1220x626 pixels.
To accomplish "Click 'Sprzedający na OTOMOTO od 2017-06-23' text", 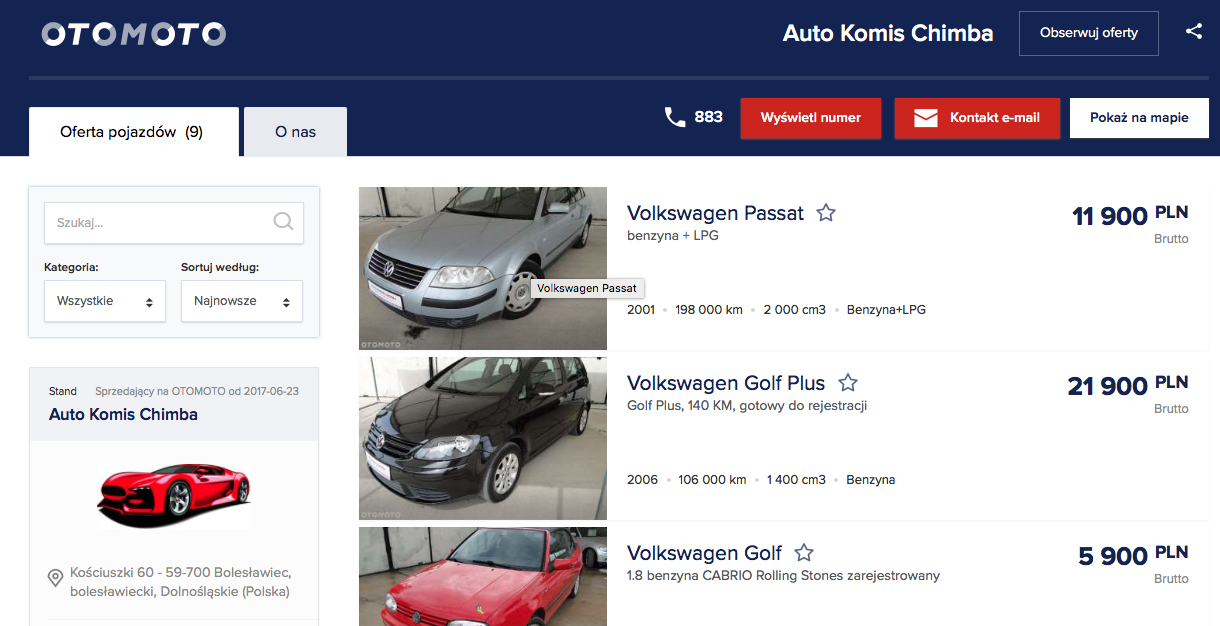I will [x=197, y=391].
